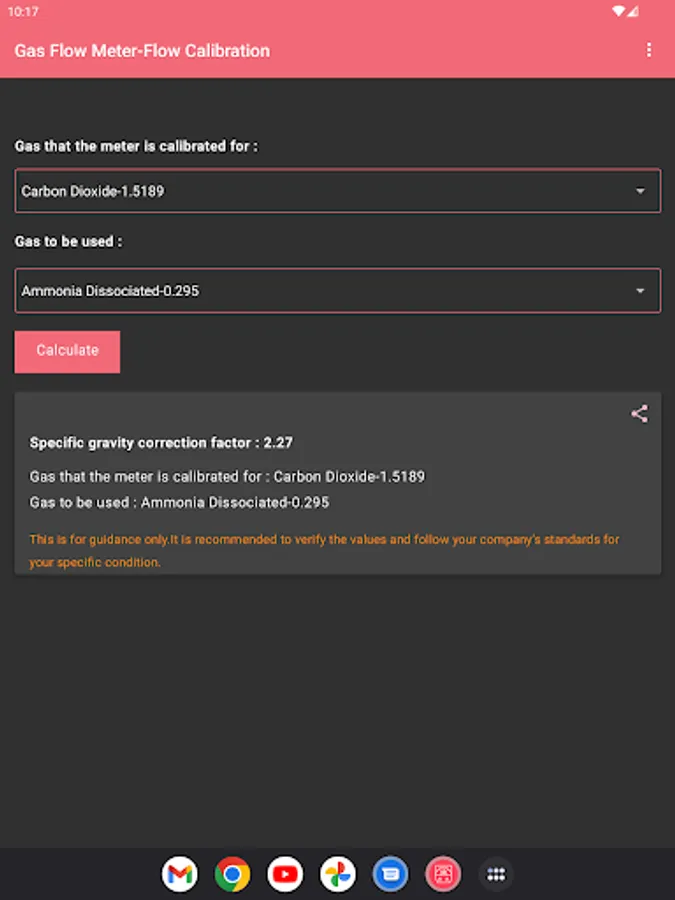This screenshot has width=675, height=900.
Task: Tap the Wi-Fi status icon
Action: (x=618, y=11)
